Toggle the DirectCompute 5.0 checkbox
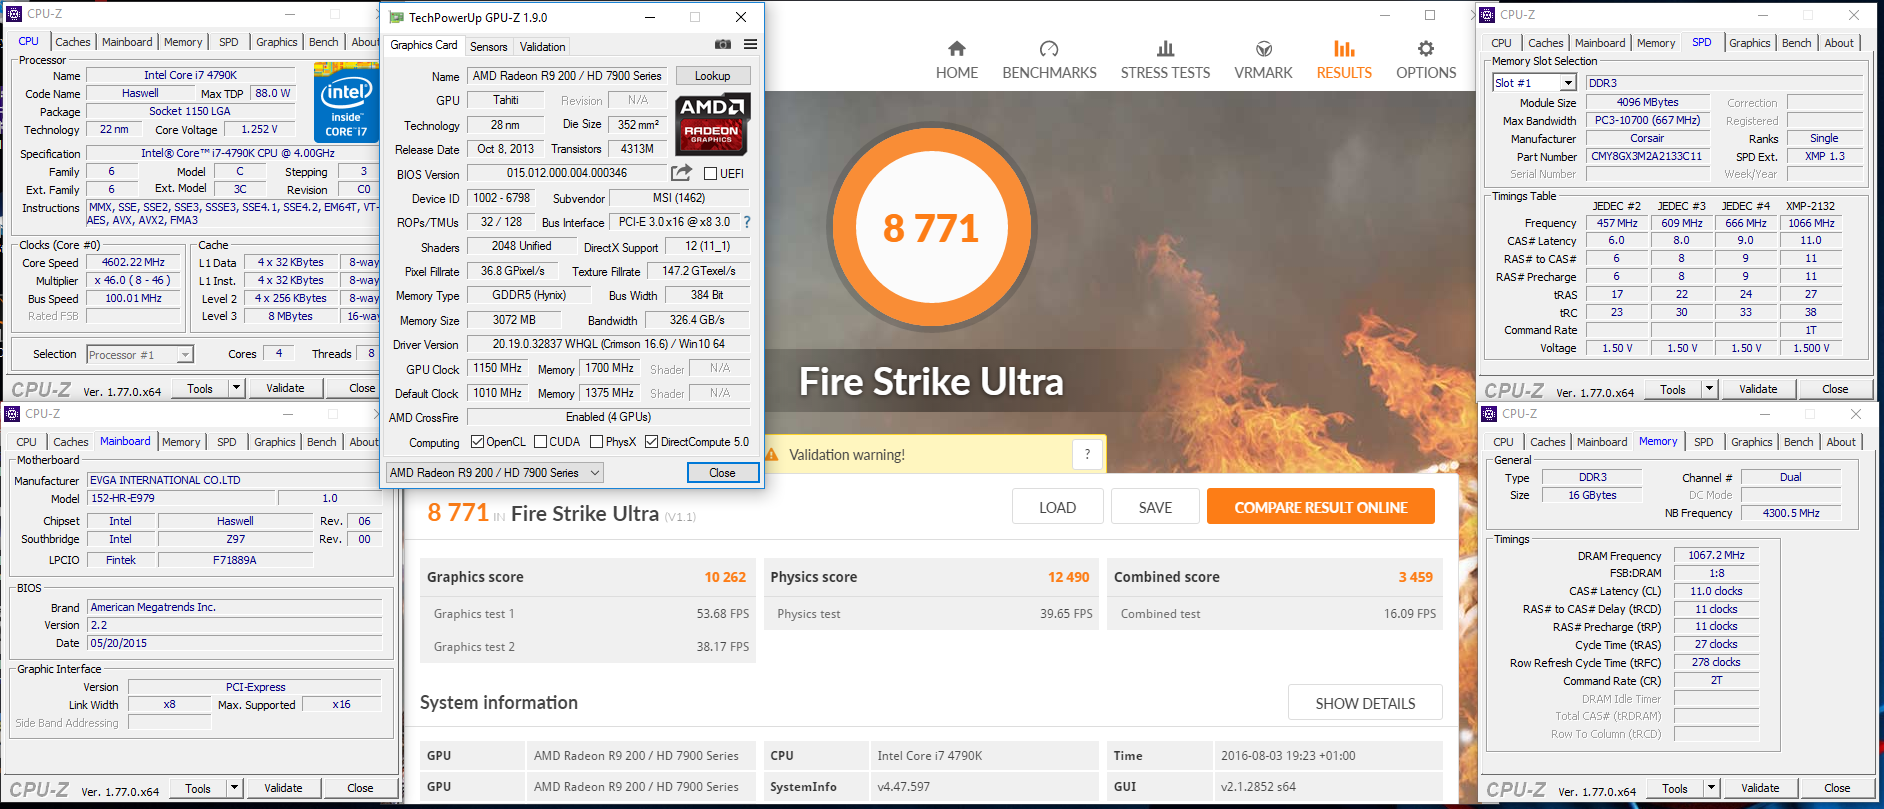Screen dimensions: 1884x809 652,442
